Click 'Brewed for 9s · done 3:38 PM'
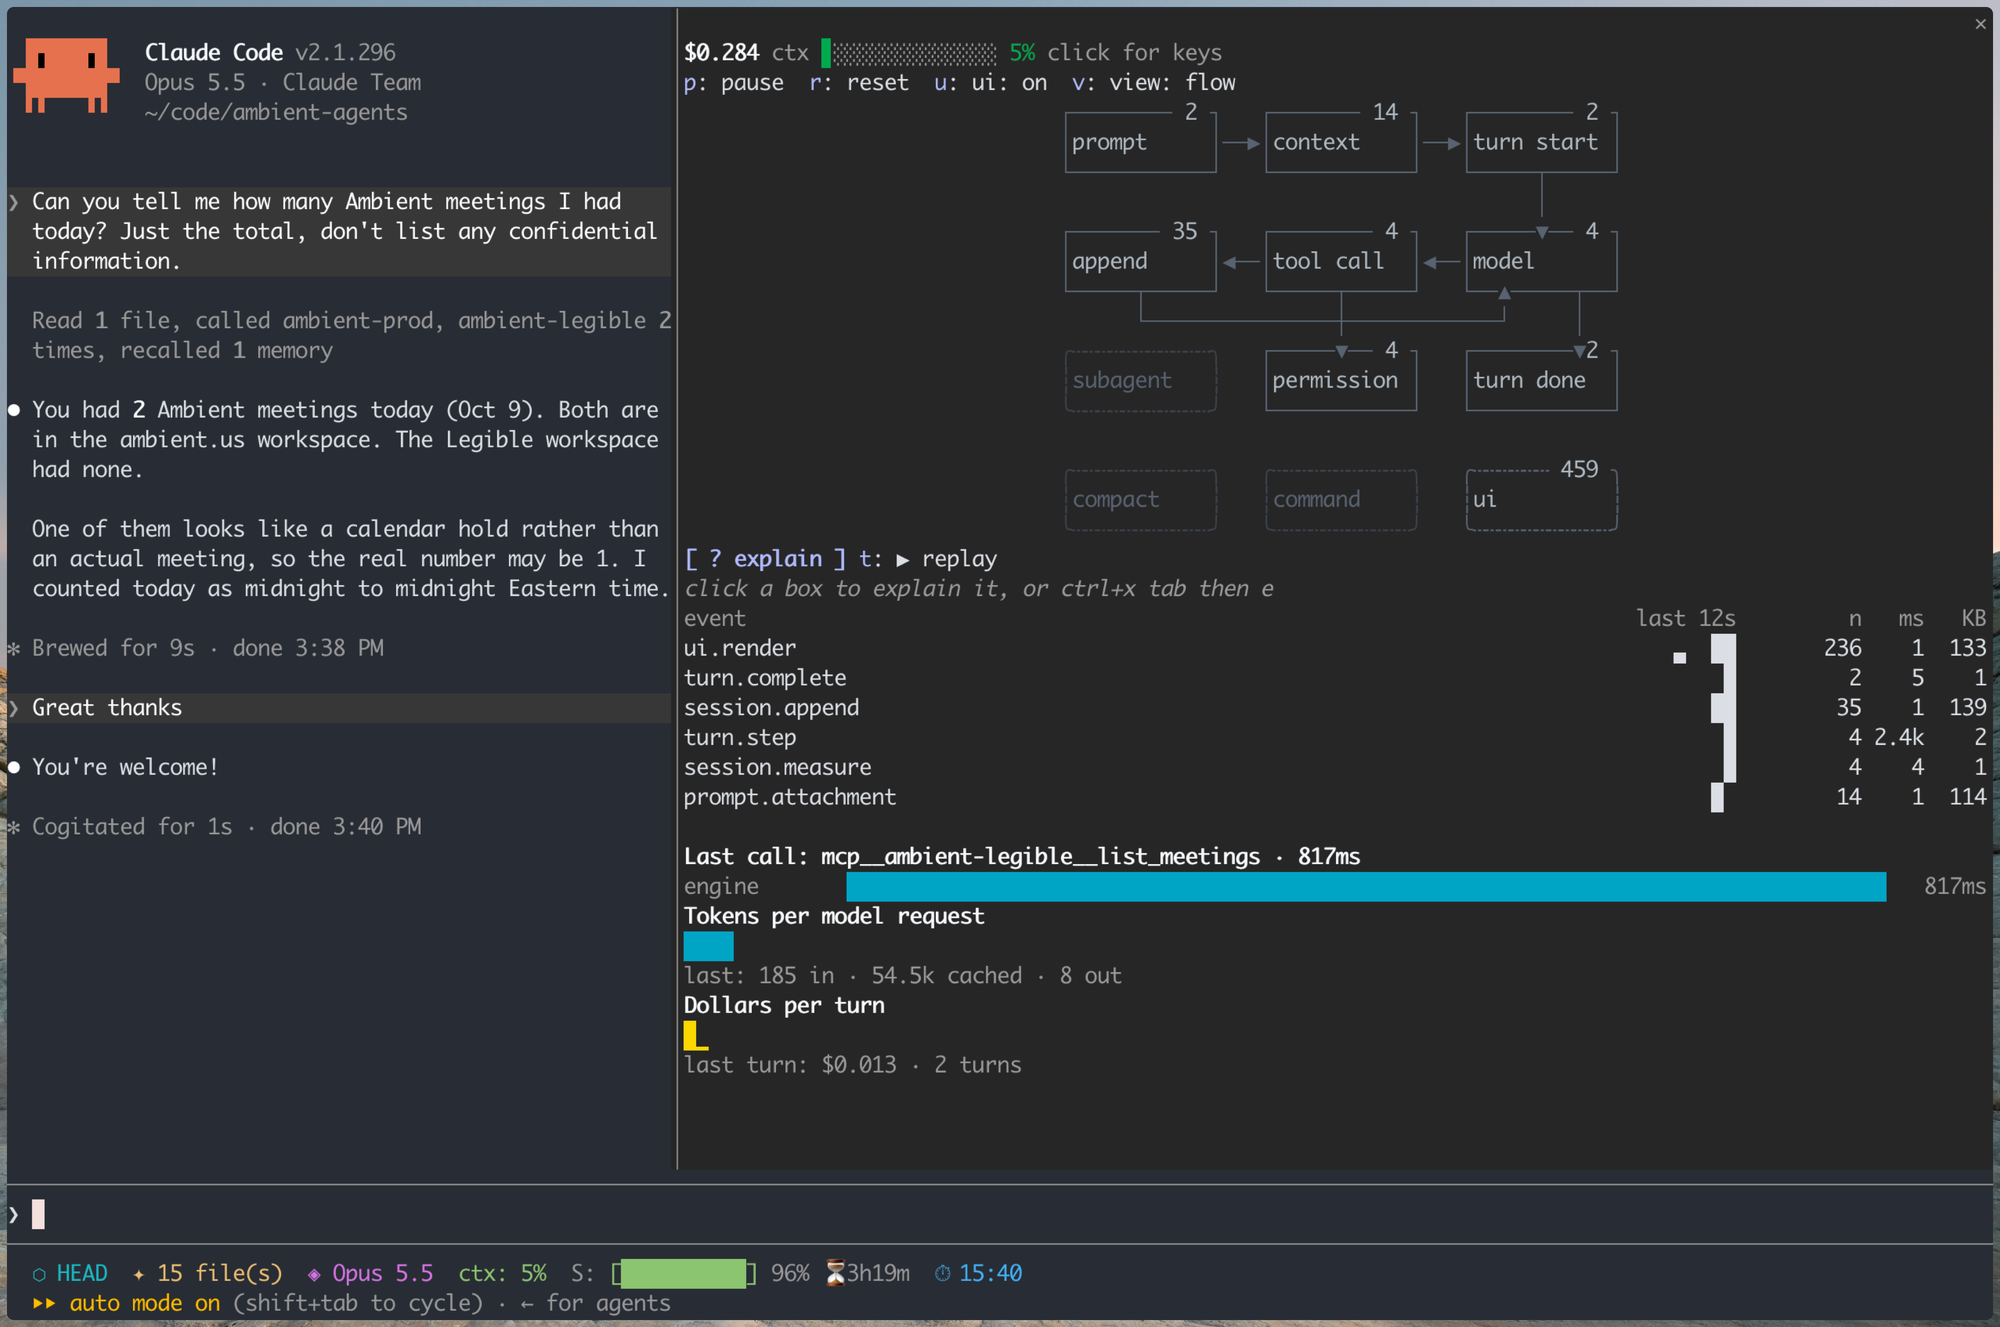Viewport: 2000px width, 1327px height. (208, 648)
